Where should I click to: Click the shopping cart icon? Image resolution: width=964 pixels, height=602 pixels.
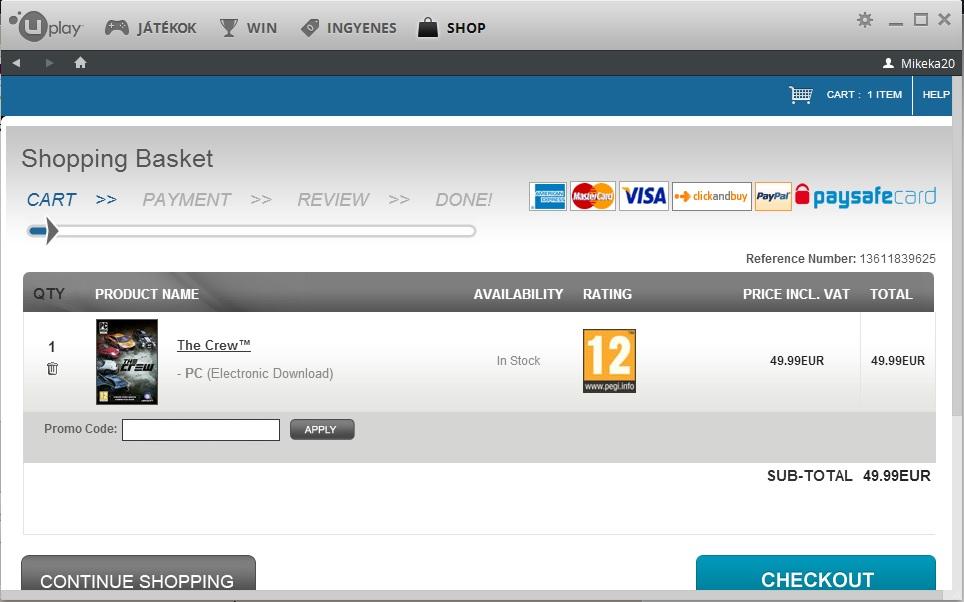[x=801, y=95]
